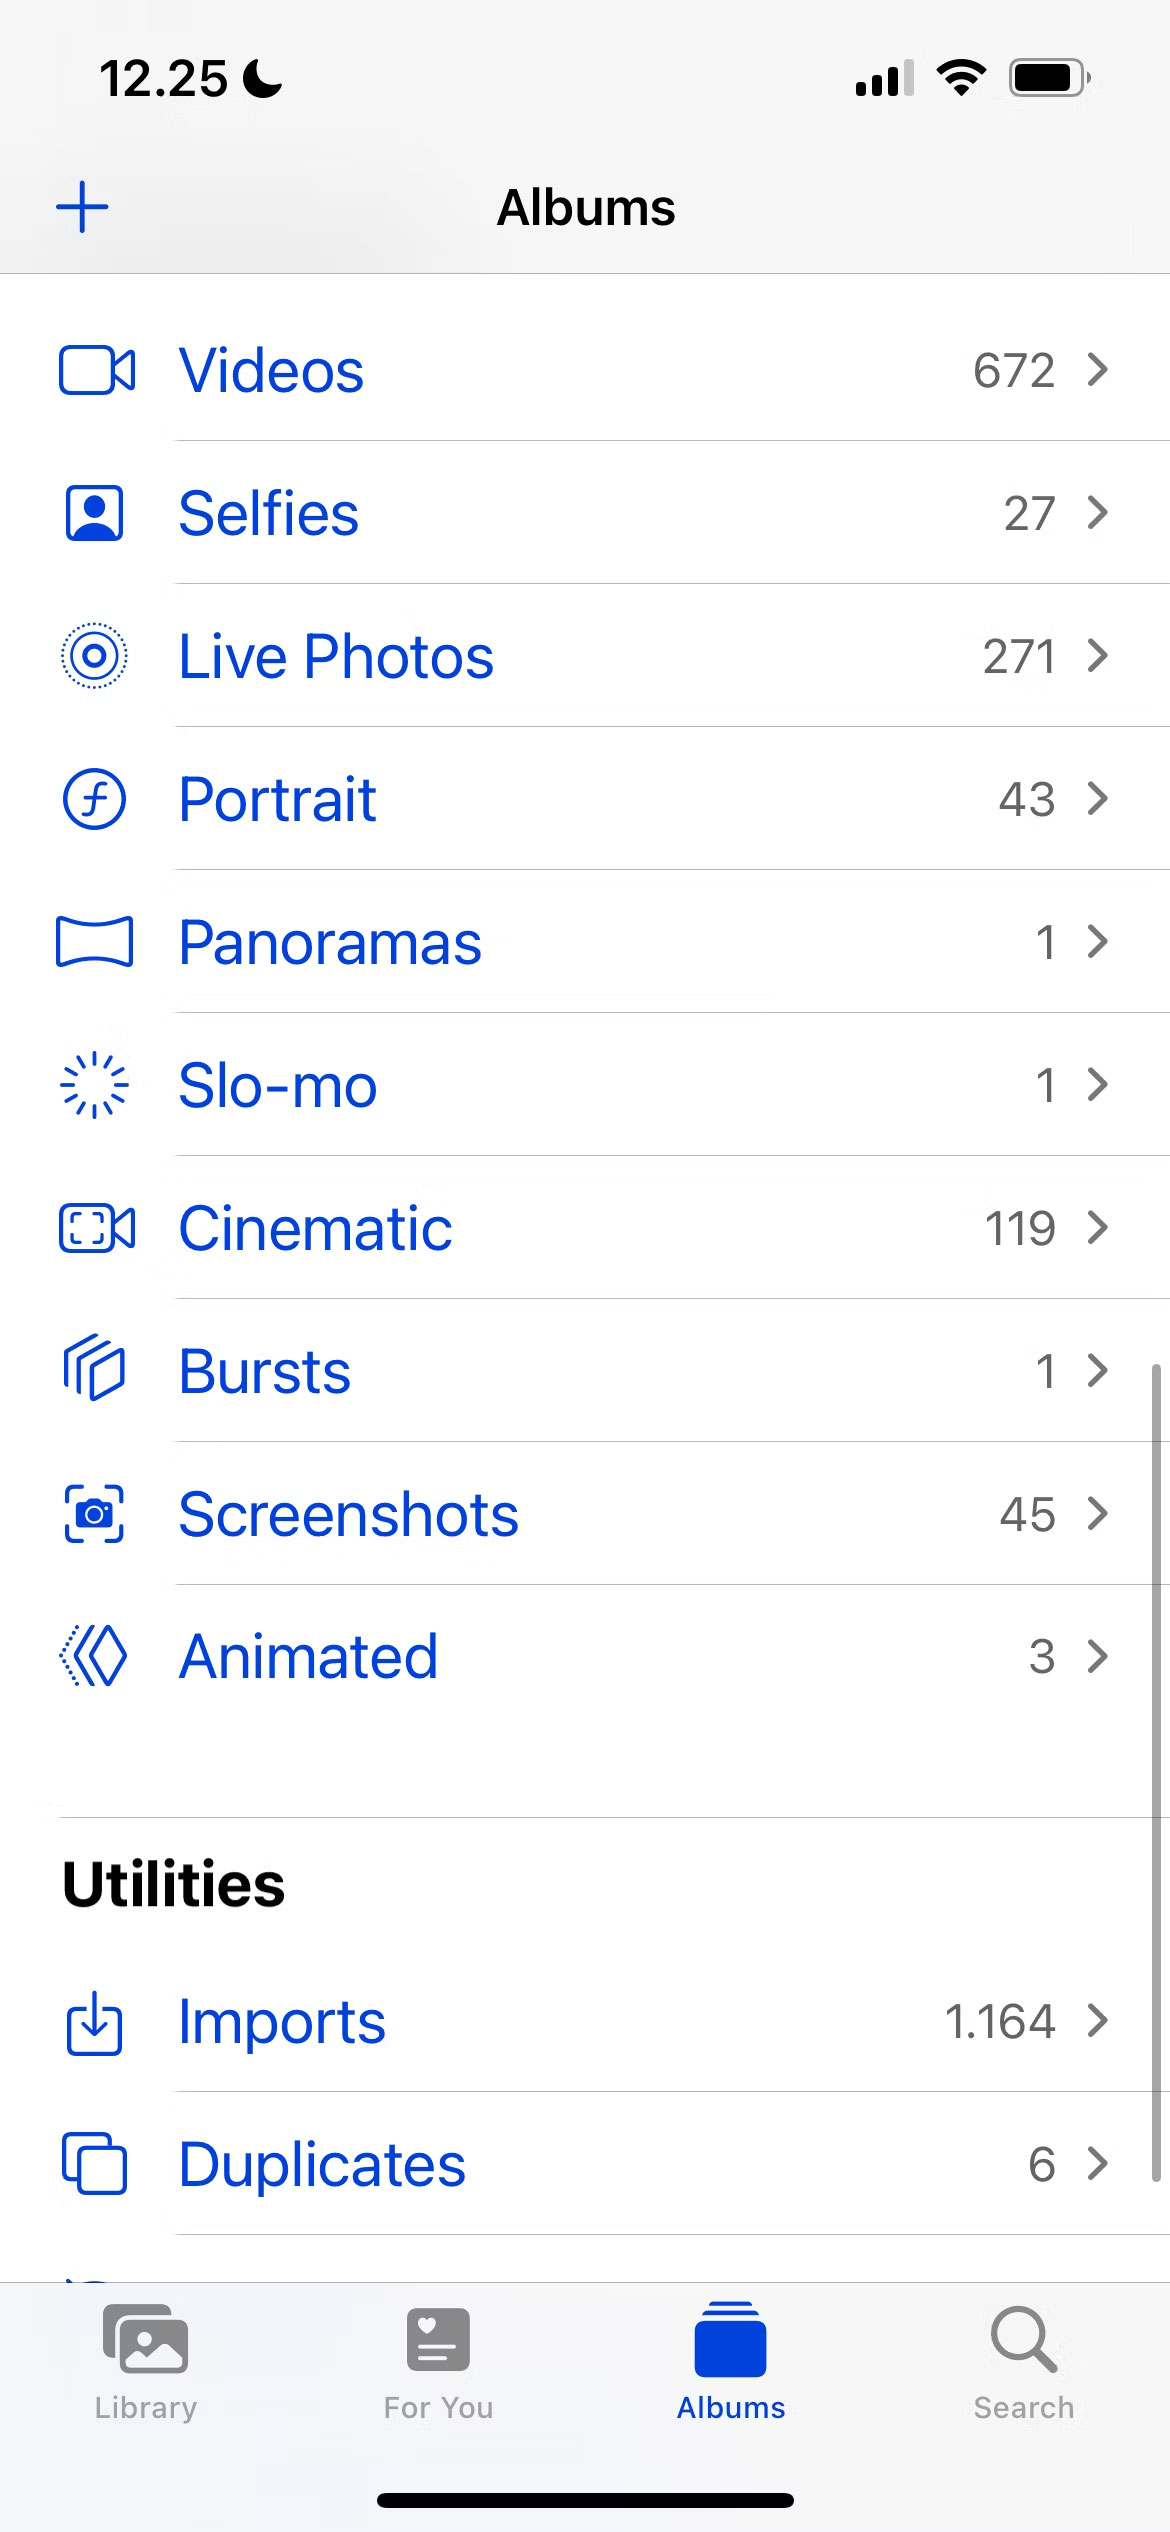Tap the Slo-mo spinner icon
The image size is (1170, 2532).
point(94,1085)
